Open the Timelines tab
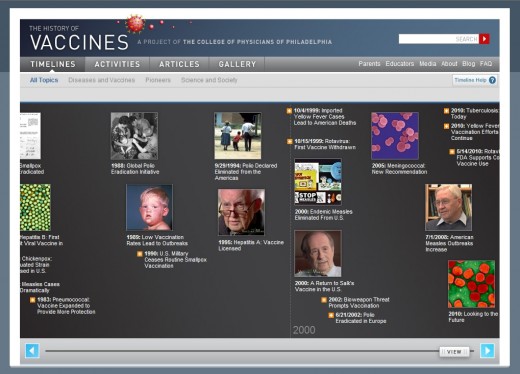The width and height of the screenshot is (520, 374). pyautogui.click(x=53, y=64)
